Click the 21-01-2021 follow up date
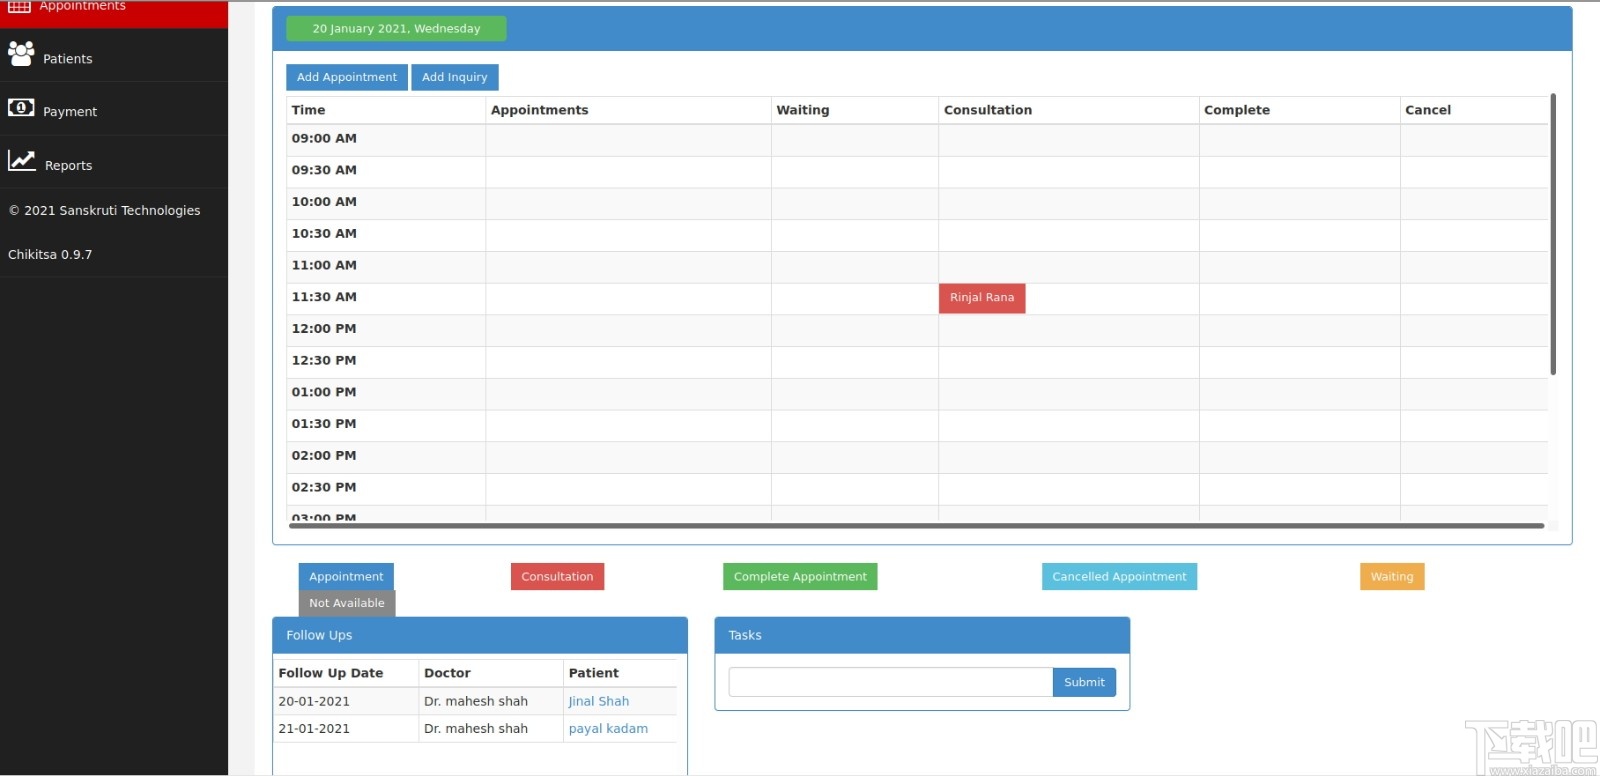 coord(314,729)
